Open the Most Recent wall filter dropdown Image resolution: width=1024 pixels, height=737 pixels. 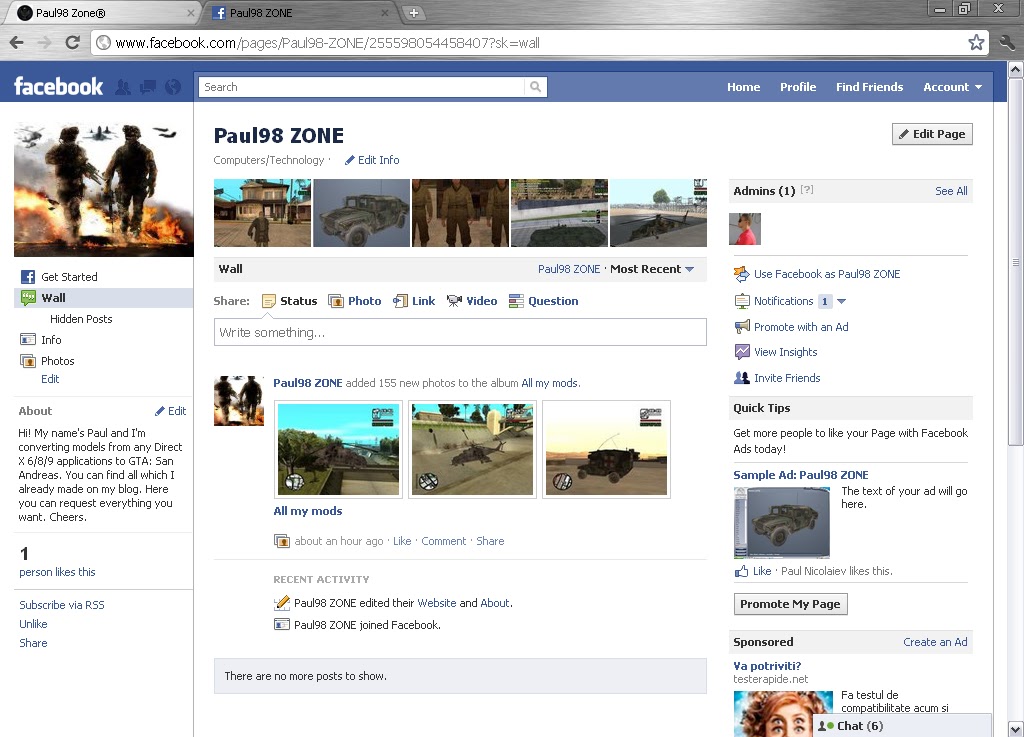(652, 269)
